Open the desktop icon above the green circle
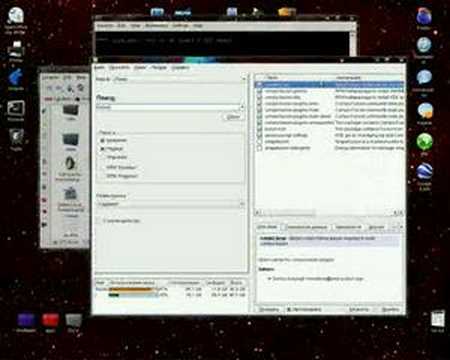Viewport: 450px width, 360px height. pyautogui.click(x=425, y=111)
